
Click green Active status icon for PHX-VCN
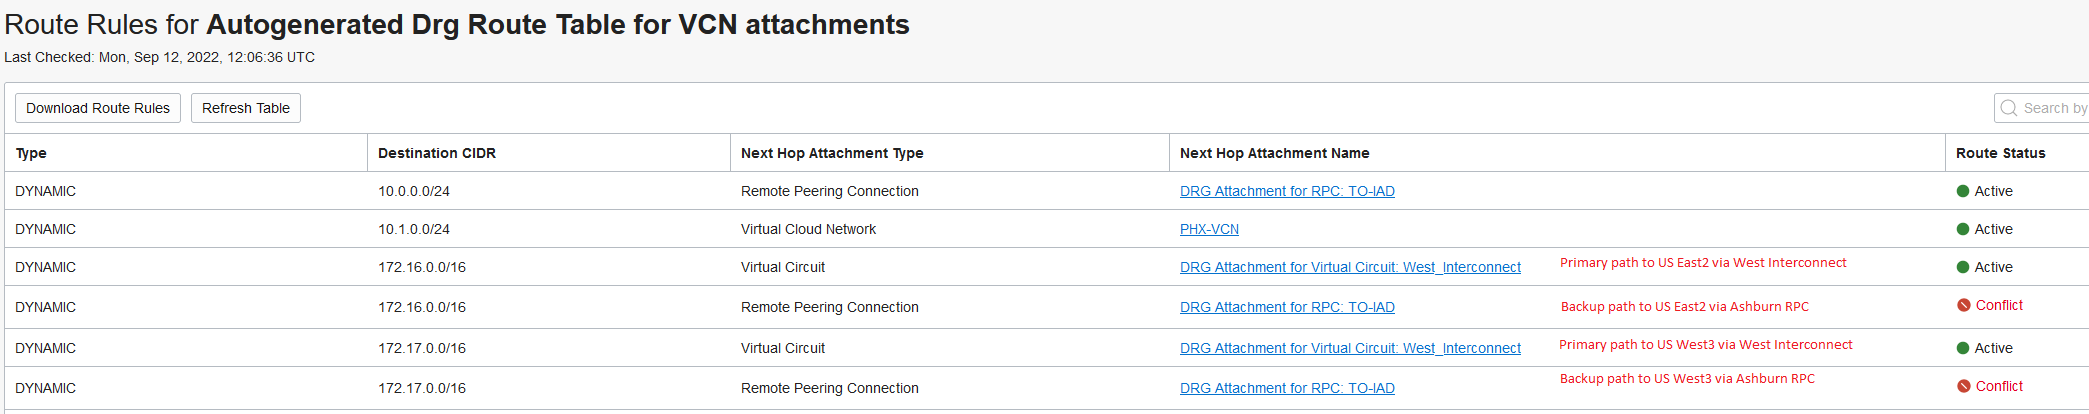1963,229
